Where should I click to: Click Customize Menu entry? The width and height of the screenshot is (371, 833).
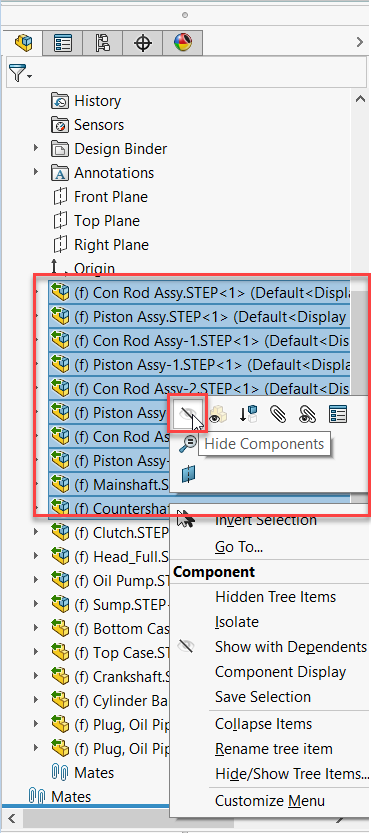click(x=269, y=801)
